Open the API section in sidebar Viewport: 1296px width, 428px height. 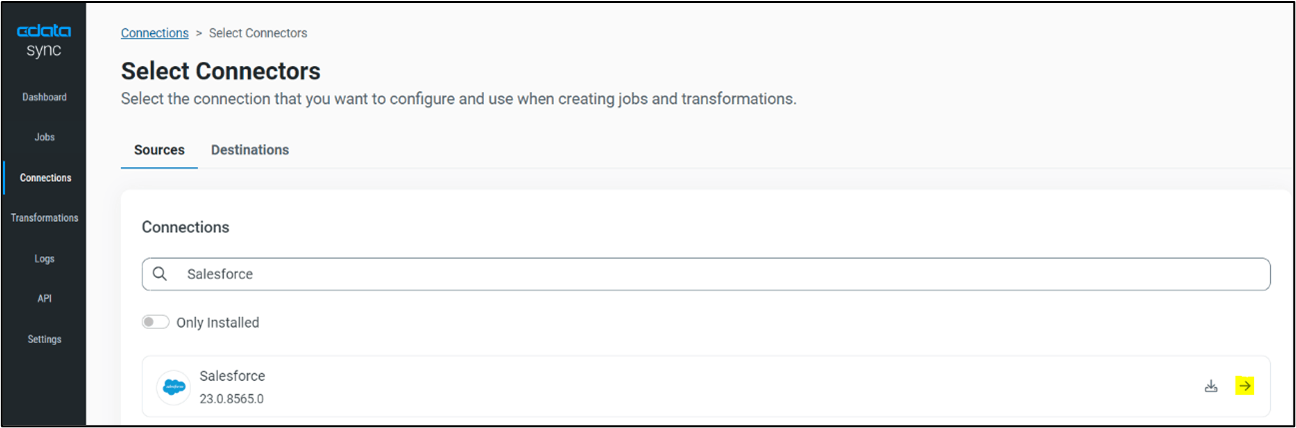tap(44, 298)
